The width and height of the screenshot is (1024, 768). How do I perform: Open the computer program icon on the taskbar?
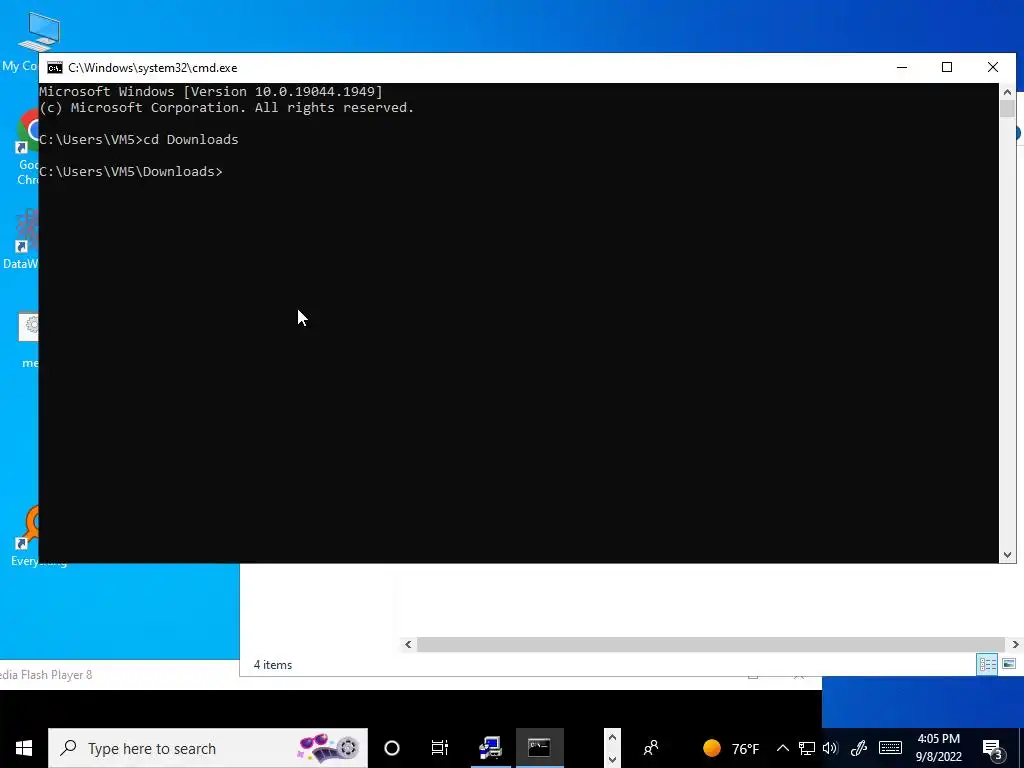point(490,748)
